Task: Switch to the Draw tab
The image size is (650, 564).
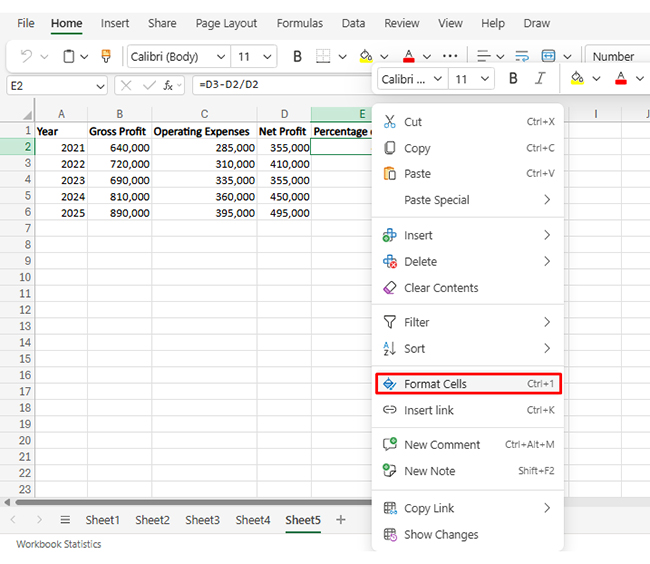Action: (x=536, y=23)
